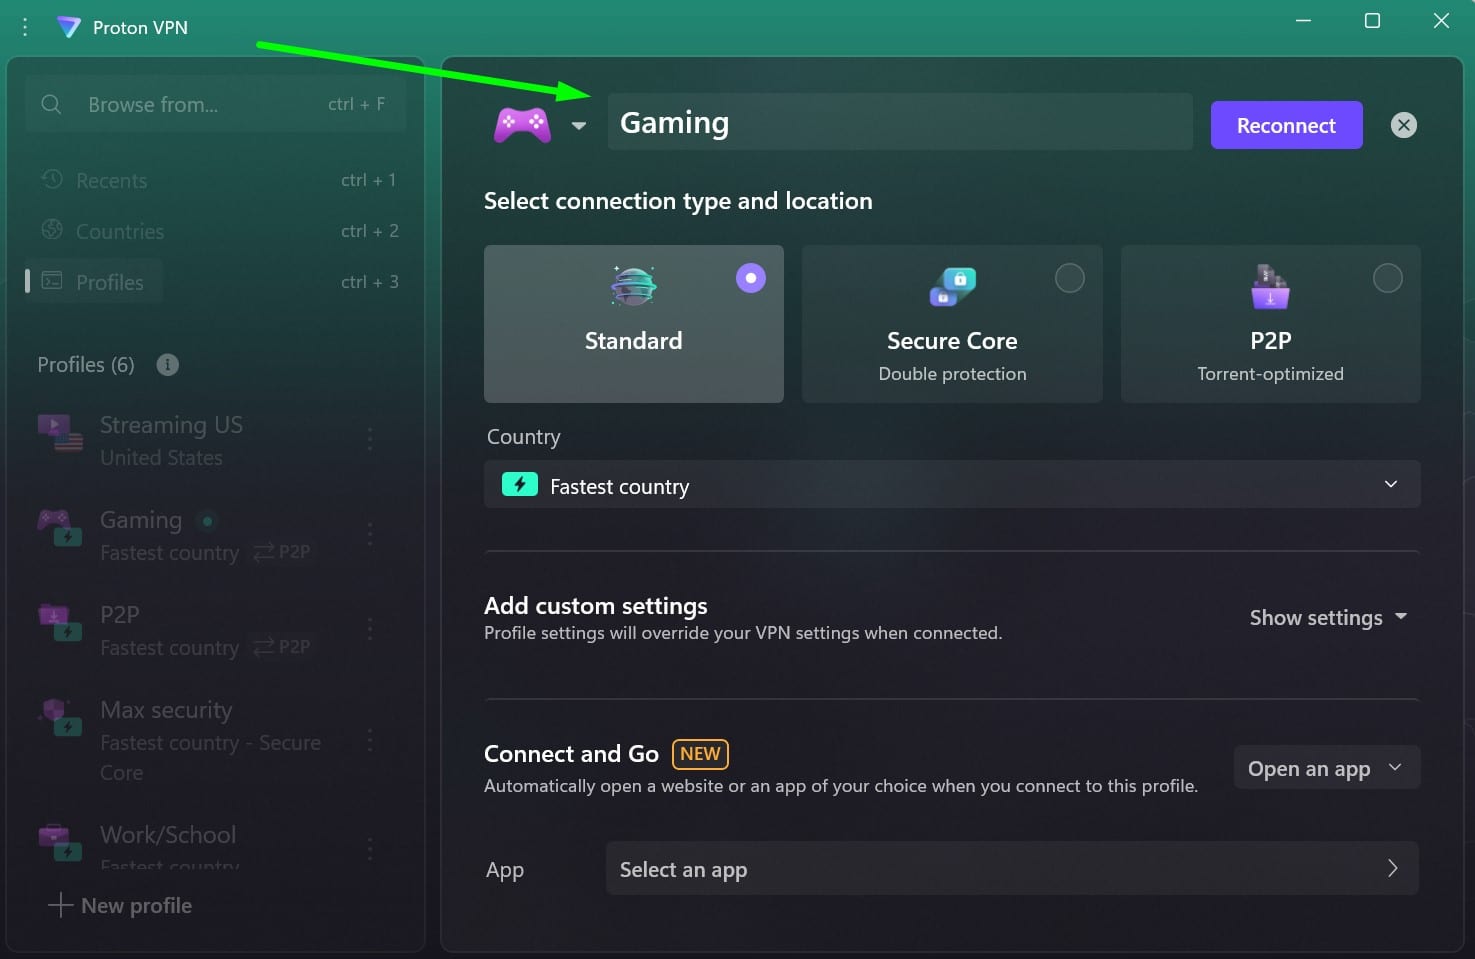Open the 'Open an app' dropdown
This screenshot has height=959, width=1475.
click(x=1326, y=768)
